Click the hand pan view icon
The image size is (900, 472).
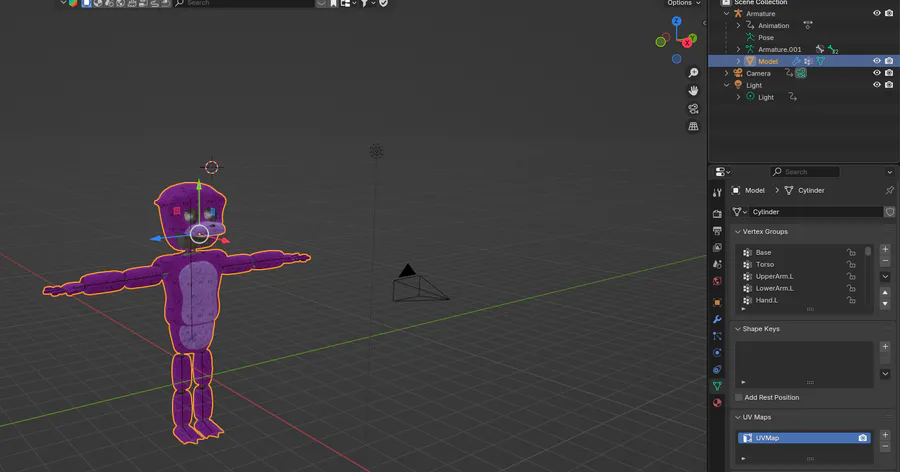click(693, 91)
